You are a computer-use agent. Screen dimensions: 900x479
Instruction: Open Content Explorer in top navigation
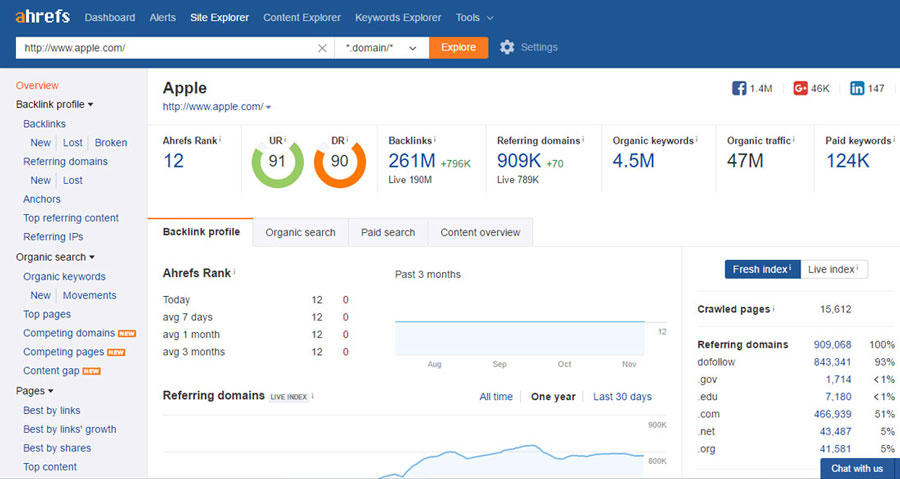coord(302,17)
